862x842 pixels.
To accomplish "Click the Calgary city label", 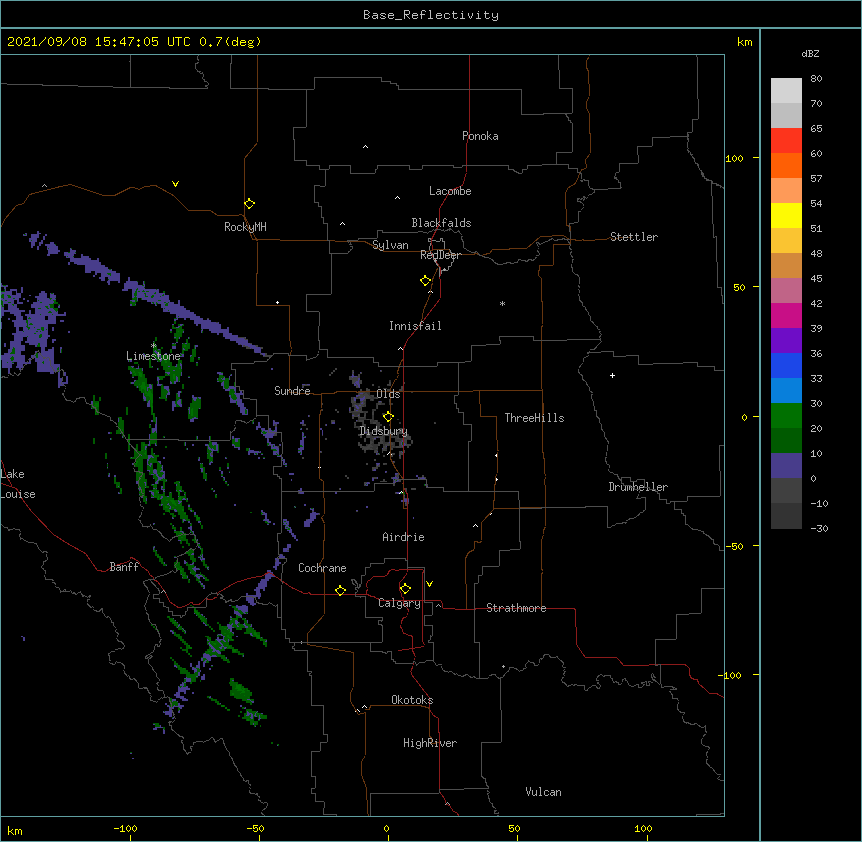I will coord(399,603).
